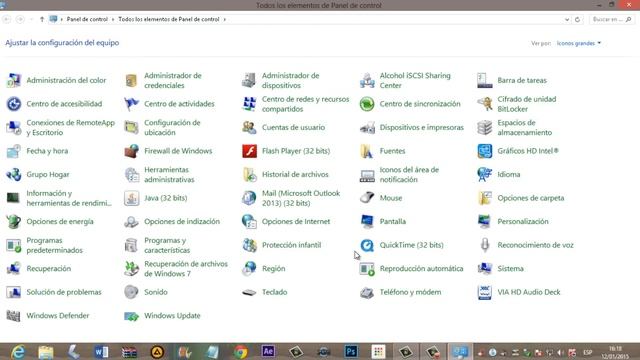Open Reconocimiento de voz microphone icon
The height and width of the screenshot is (360, 640).
484,245
